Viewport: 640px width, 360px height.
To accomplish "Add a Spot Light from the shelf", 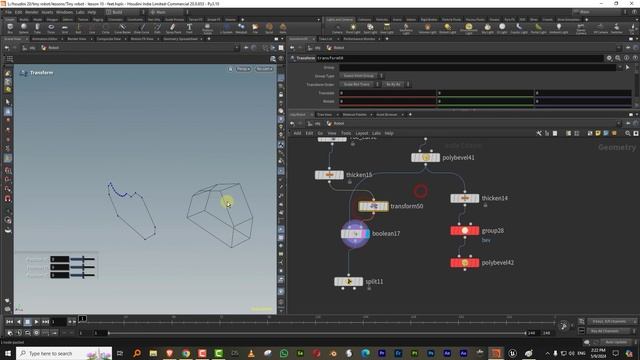I will coord(370,28).
